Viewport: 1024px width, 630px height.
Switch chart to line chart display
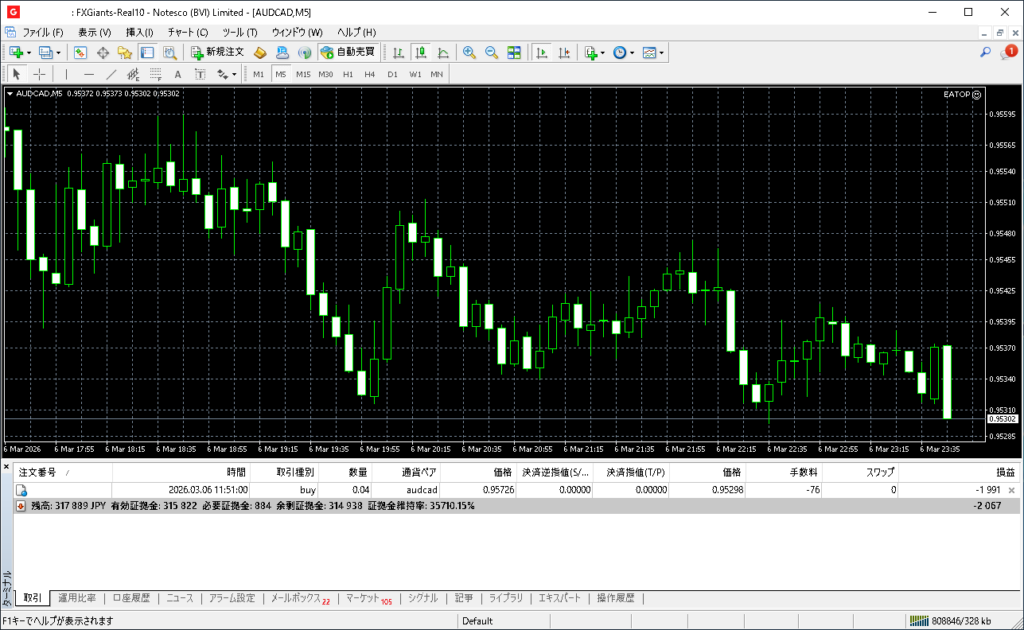(441, 52)
